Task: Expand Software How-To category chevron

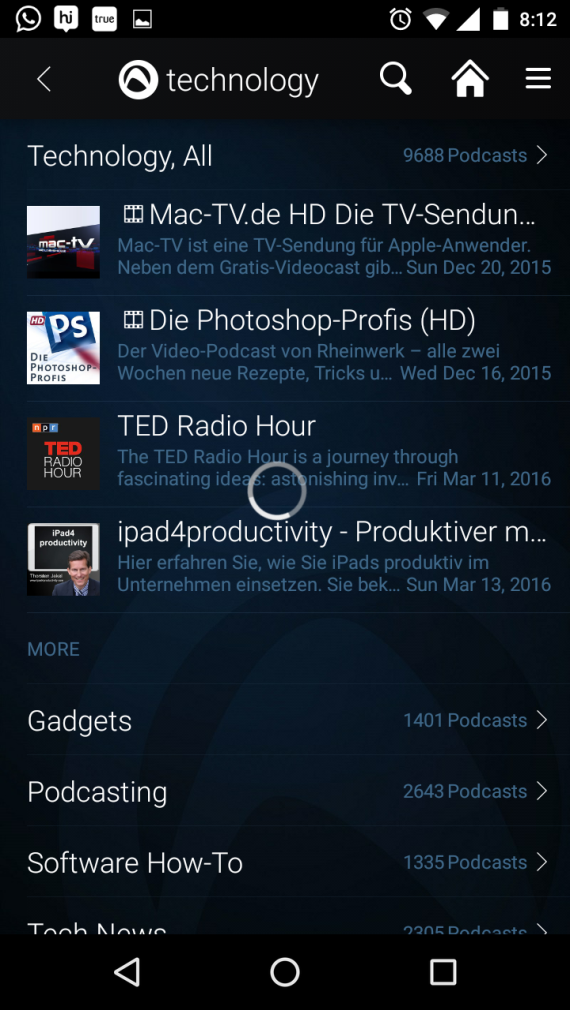Action: click(x=542, y=862)
